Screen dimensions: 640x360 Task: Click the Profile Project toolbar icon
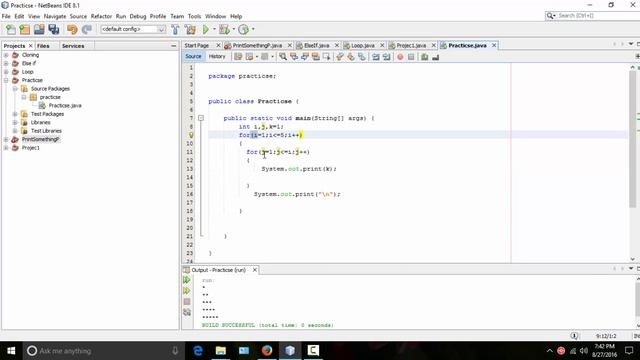click(x=244, y=29)
